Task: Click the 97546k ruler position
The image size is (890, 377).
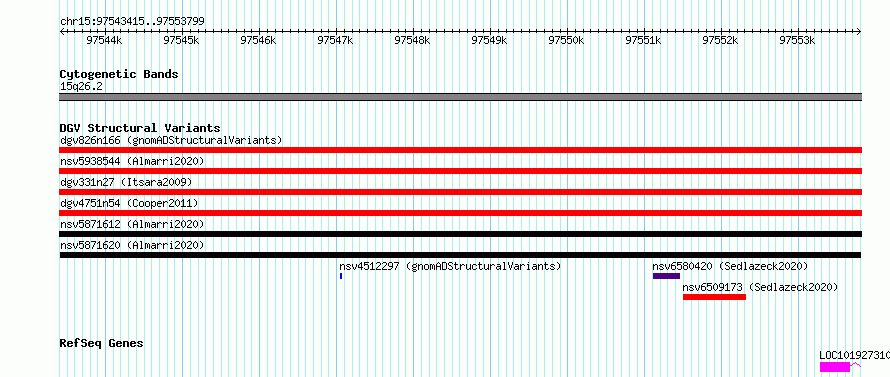Action: click(258, 40)
